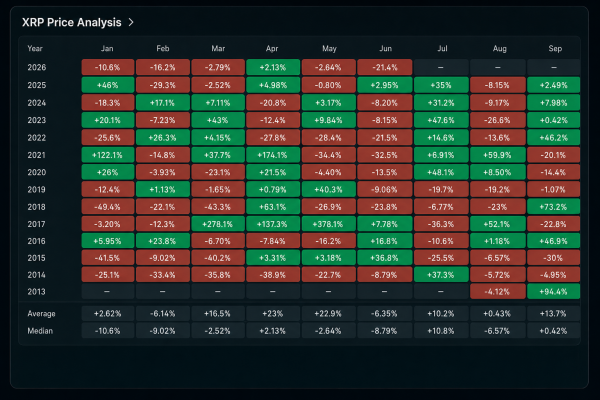Open the XRP Price Analysis title link
This screenshot has width=600, height=400.
[x=72, y=23]
